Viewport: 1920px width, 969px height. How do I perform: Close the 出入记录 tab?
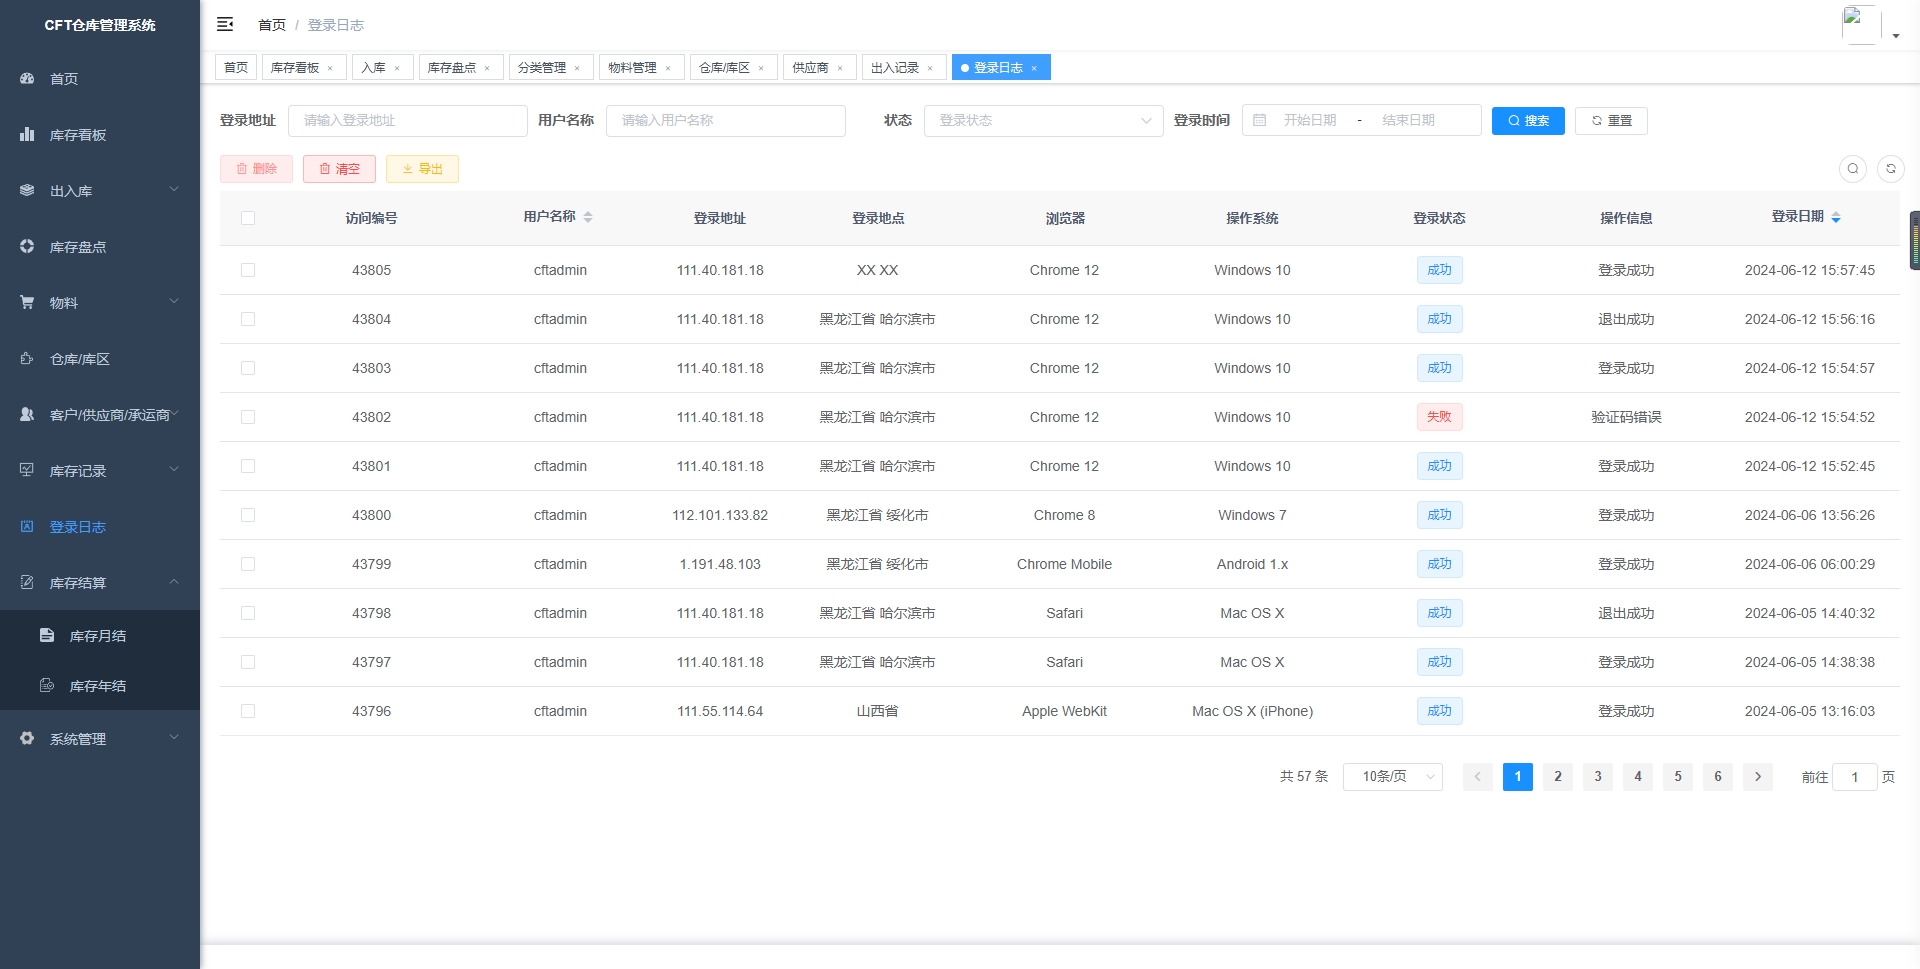(930, 68)
